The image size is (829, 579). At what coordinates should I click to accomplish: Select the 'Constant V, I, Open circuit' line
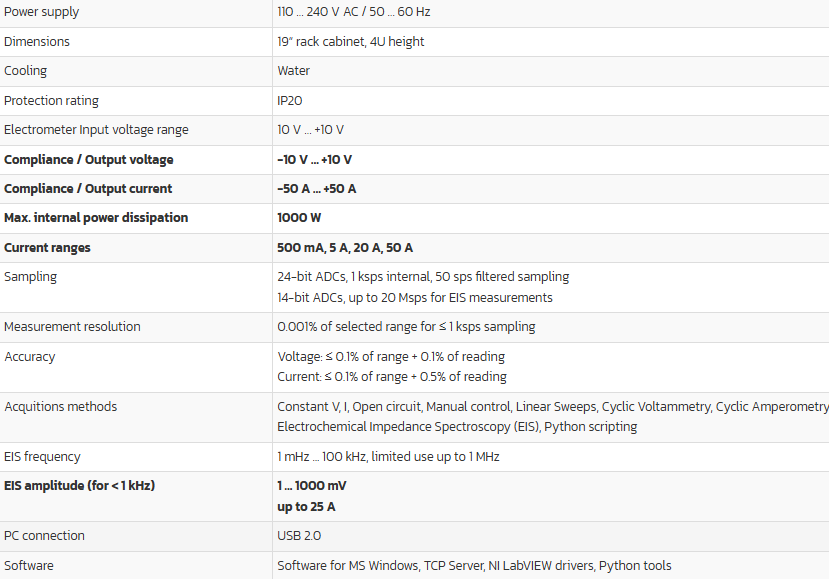552,406
